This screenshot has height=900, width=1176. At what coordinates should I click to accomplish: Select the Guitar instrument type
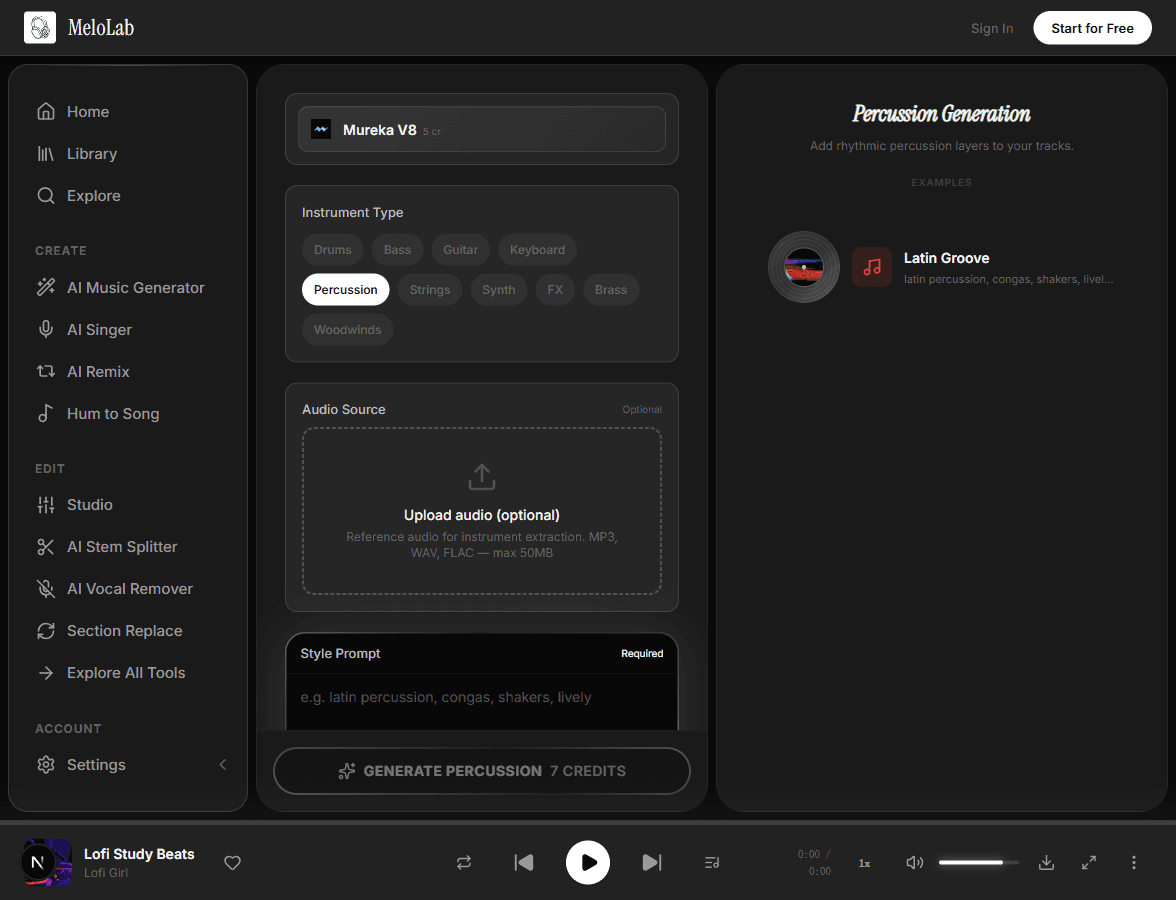[460, 250]
